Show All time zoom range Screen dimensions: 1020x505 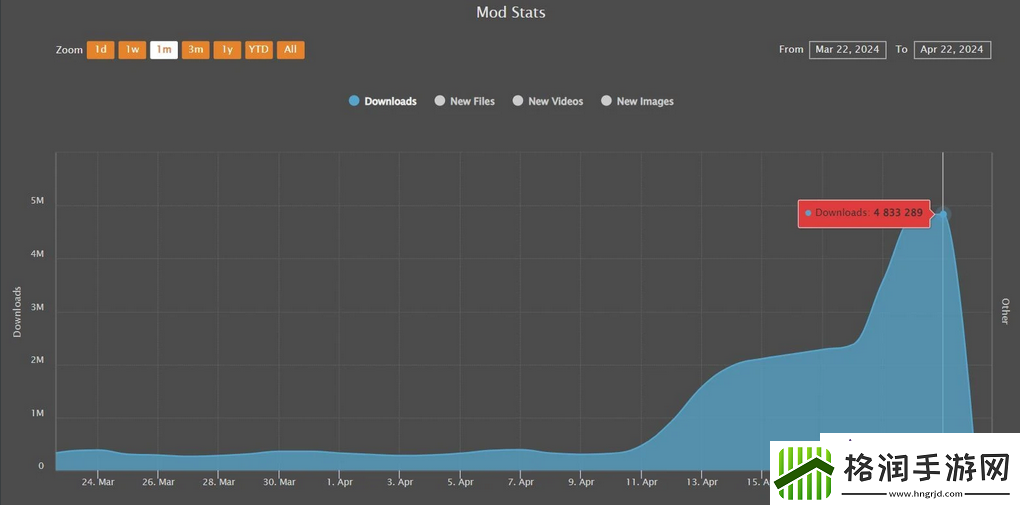[x=290, y=50]
